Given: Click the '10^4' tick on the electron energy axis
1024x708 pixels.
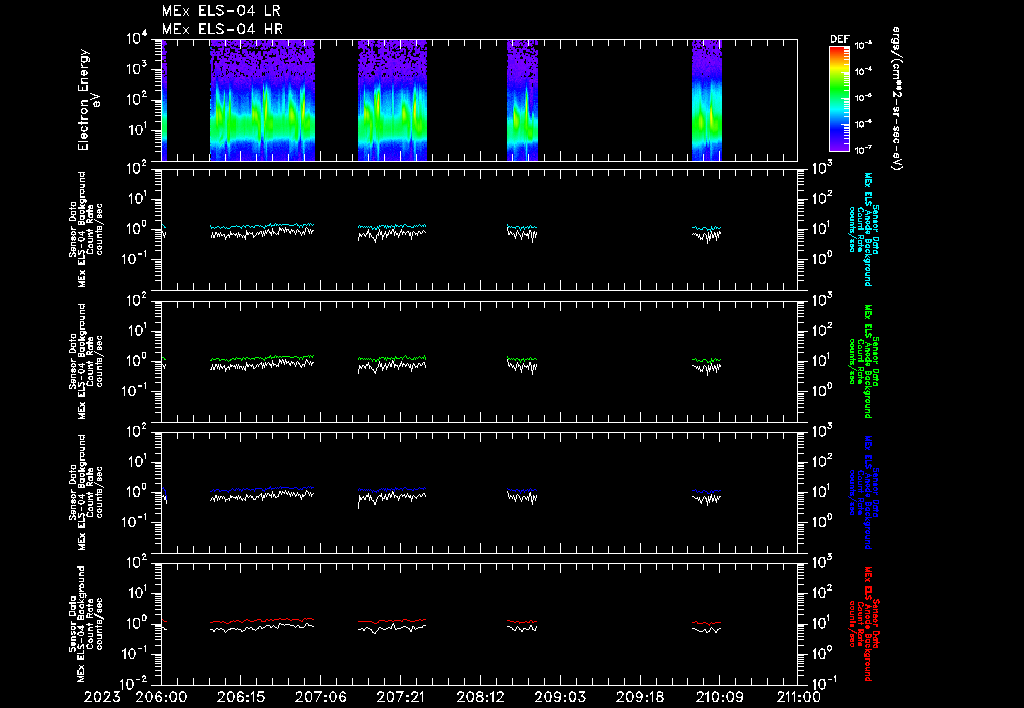Looking at the screenshot, I should [x=137, y=39].
